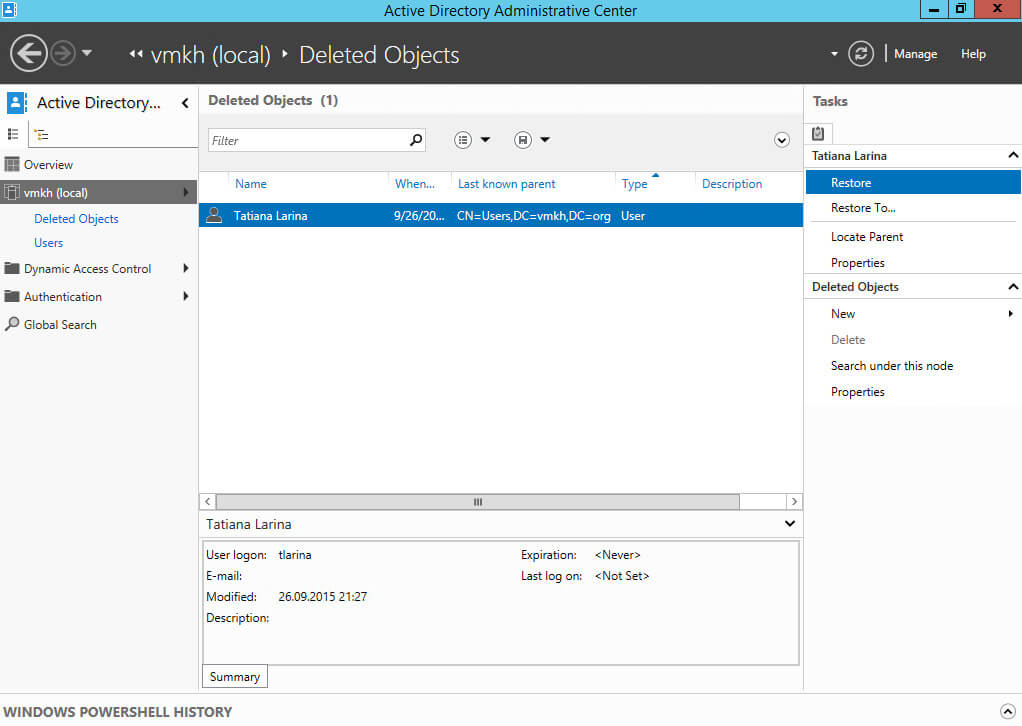1022x726 pixels.
Task: Select the vmkh (local) navigation node
Action: pos(98,192)
